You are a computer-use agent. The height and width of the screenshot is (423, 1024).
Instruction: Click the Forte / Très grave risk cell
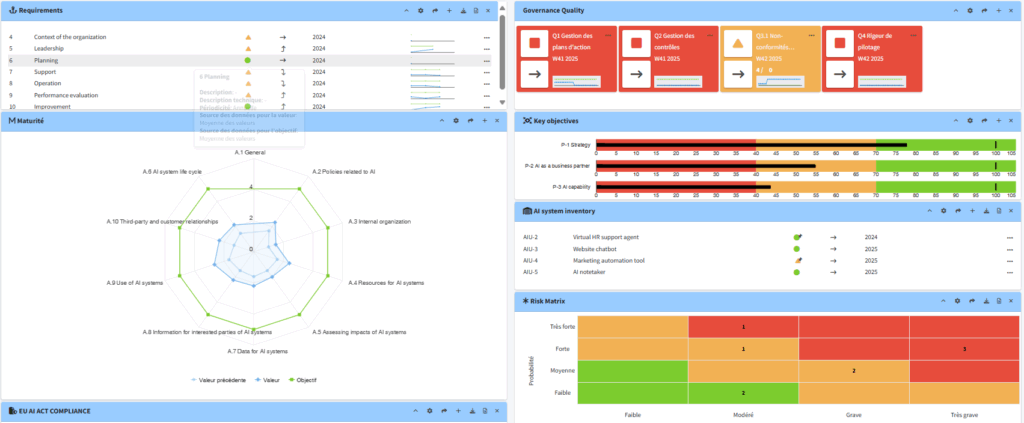(x=963, y=349)
